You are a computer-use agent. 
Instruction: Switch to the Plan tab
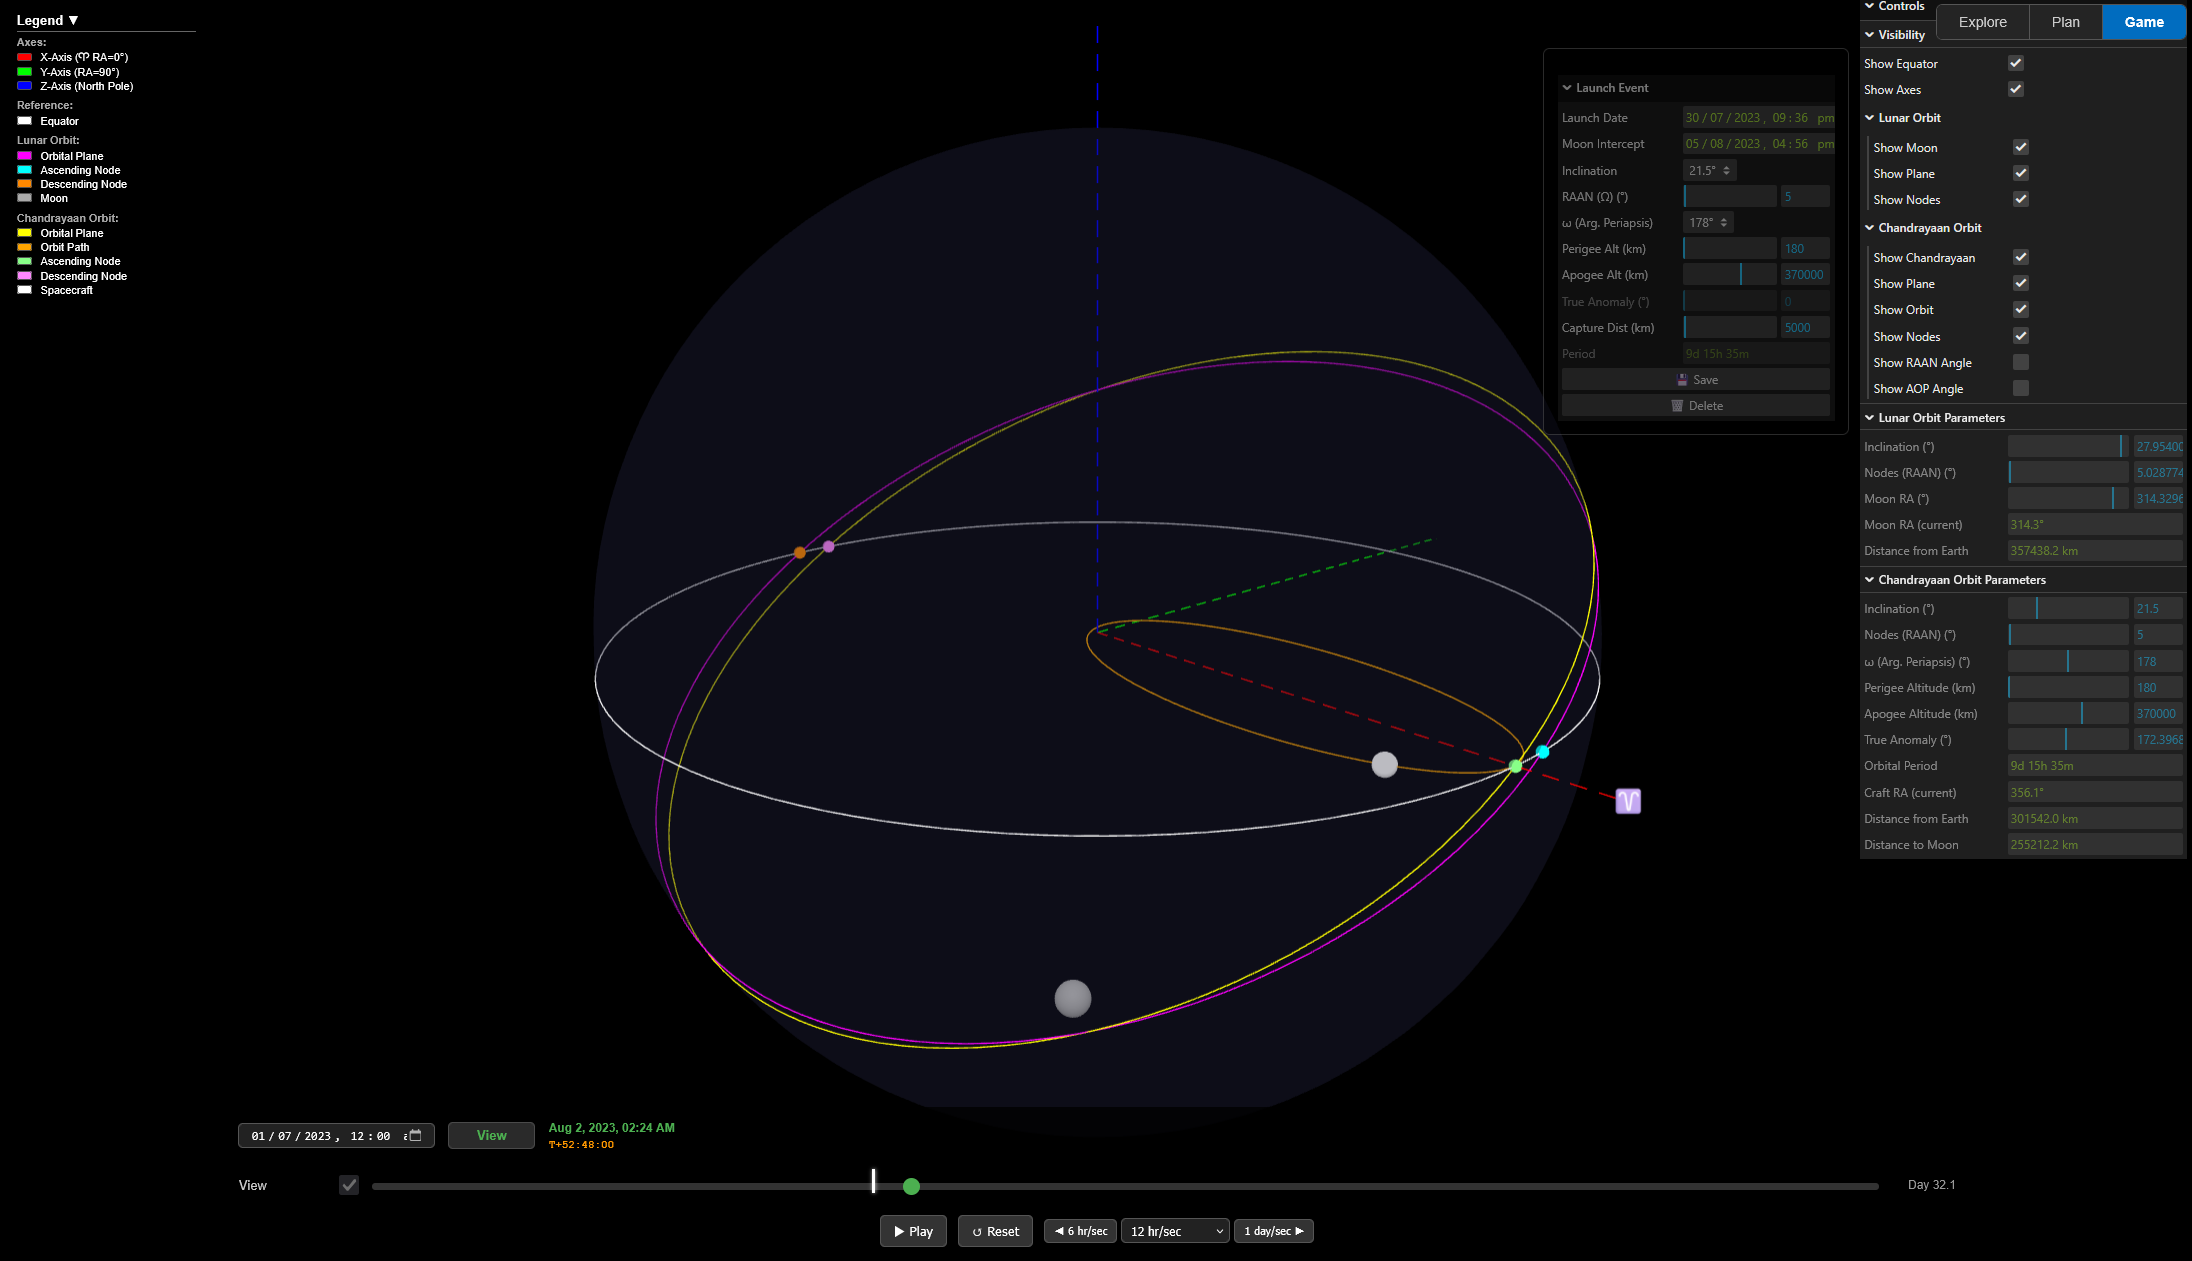[x=2065, y=21]
